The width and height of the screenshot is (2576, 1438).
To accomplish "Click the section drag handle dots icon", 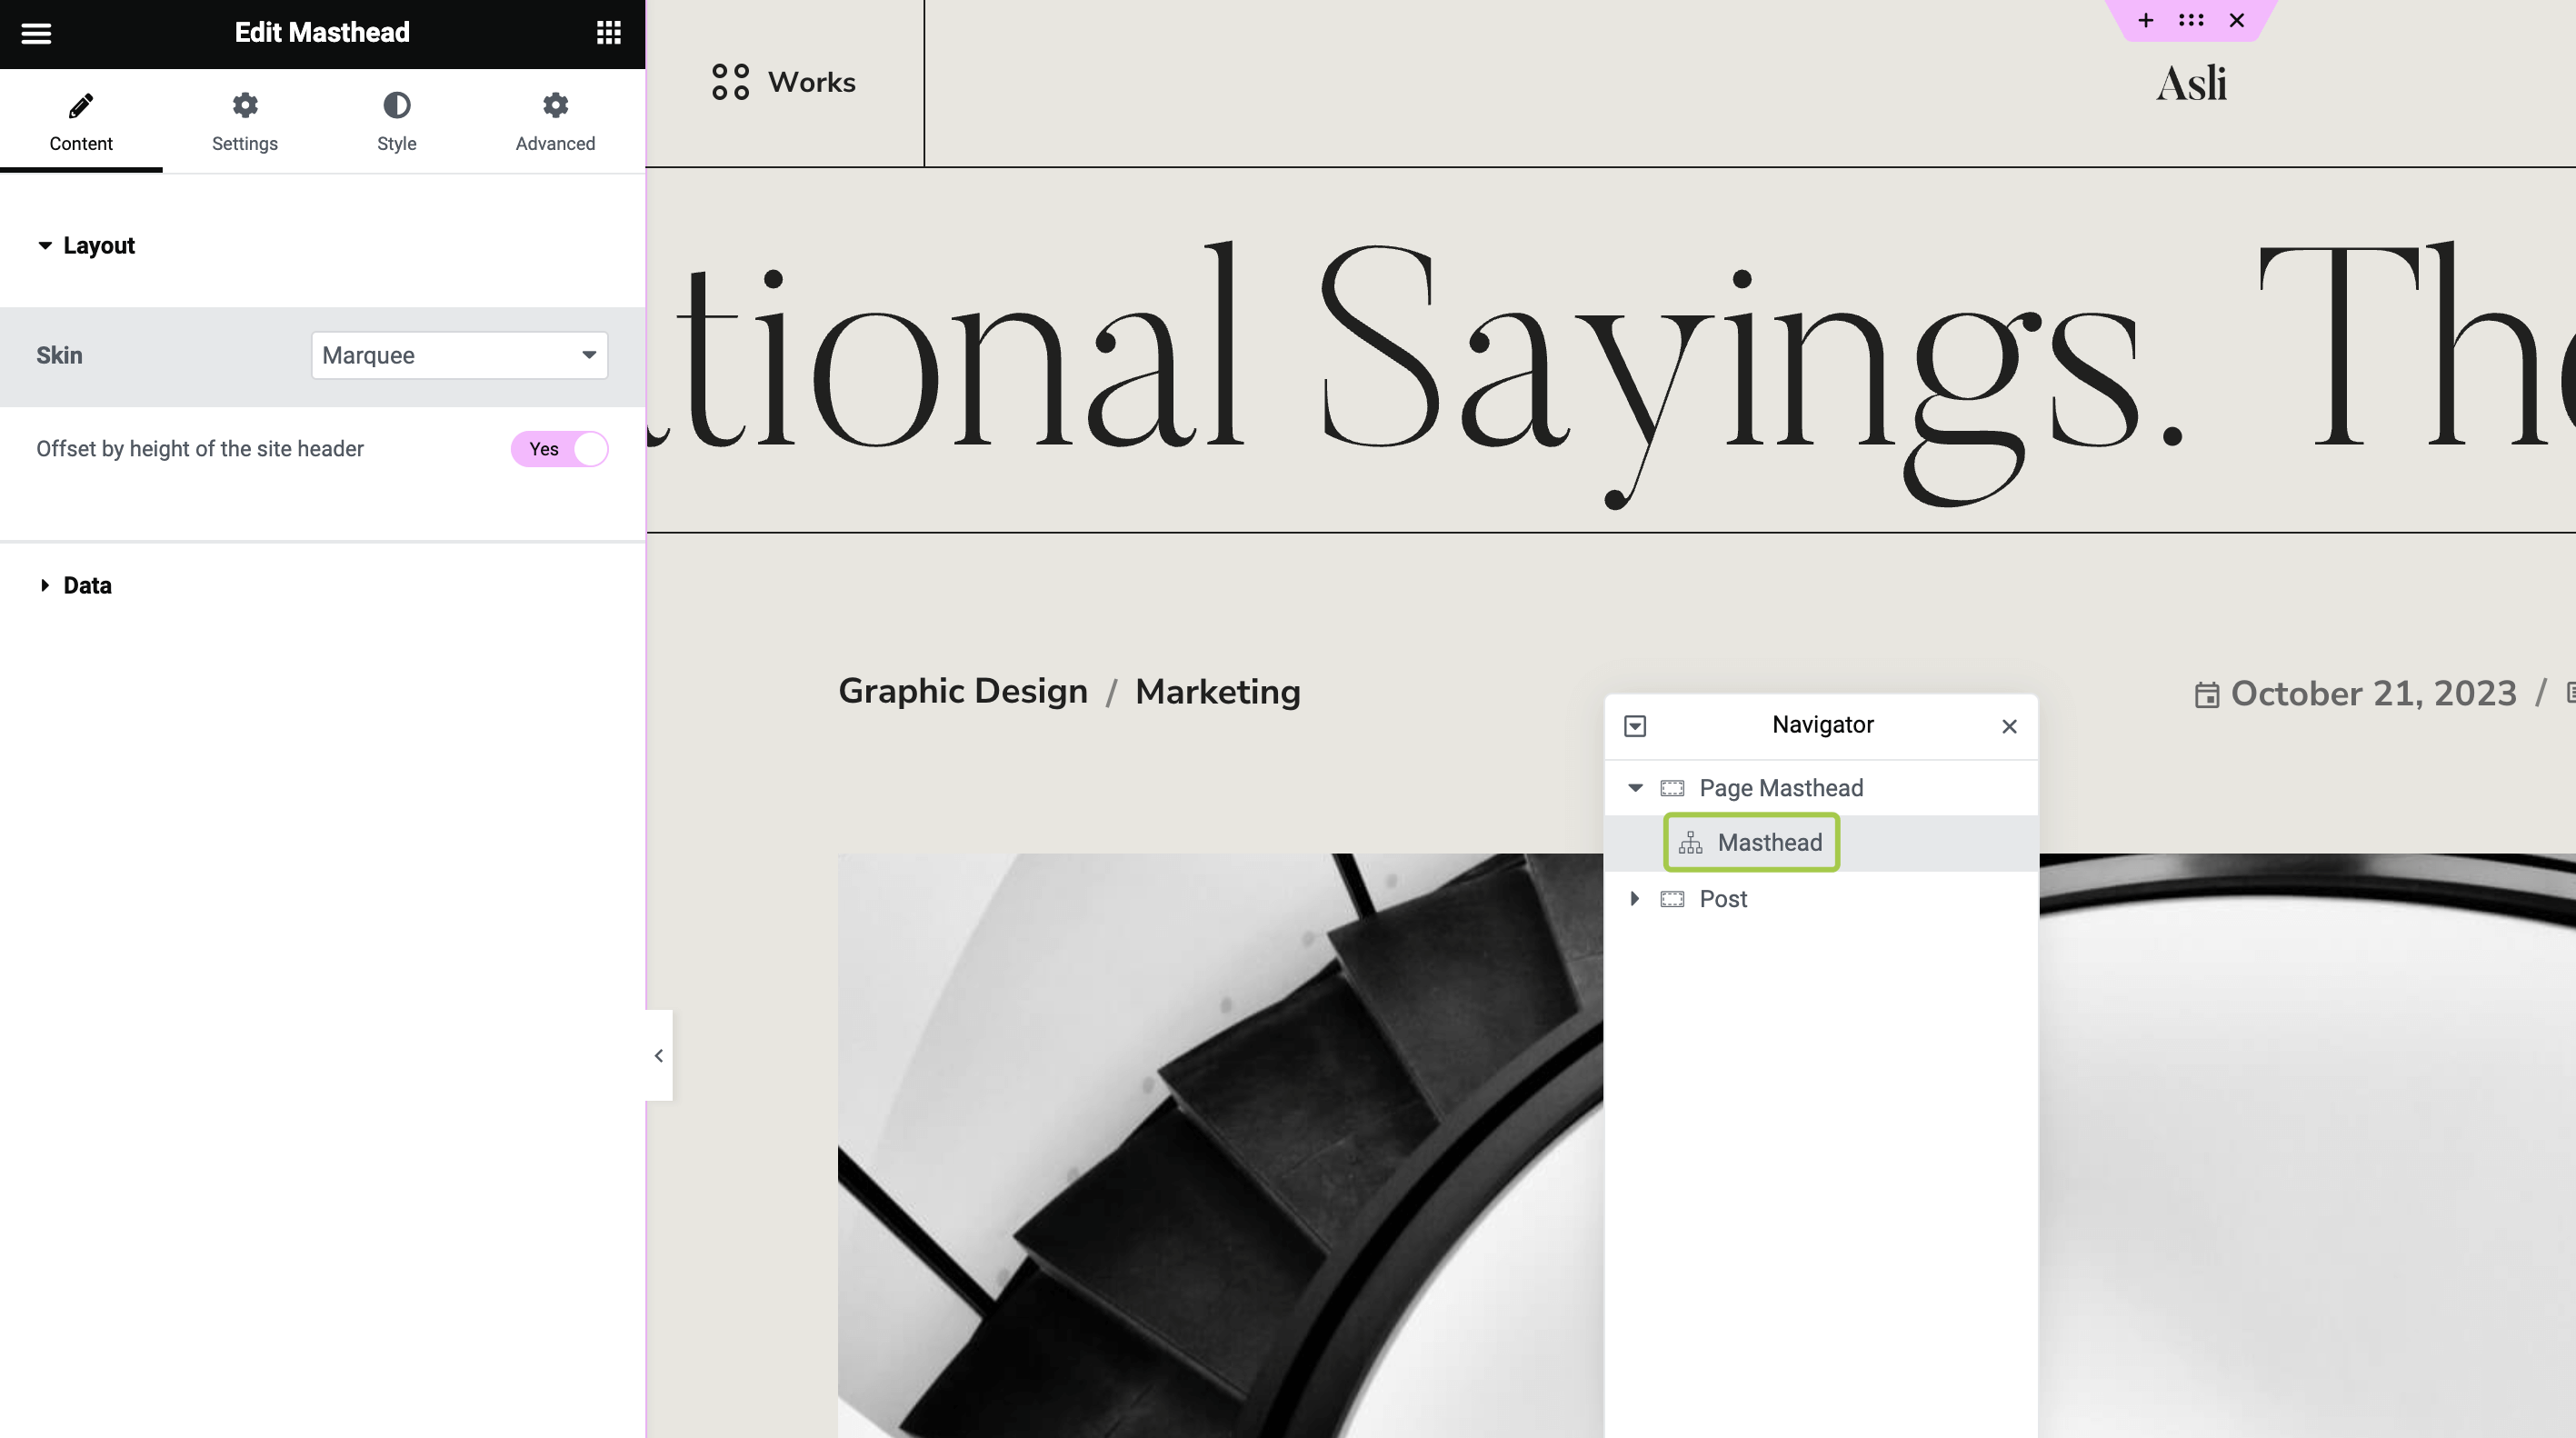I will click(x=2190, y=20).
